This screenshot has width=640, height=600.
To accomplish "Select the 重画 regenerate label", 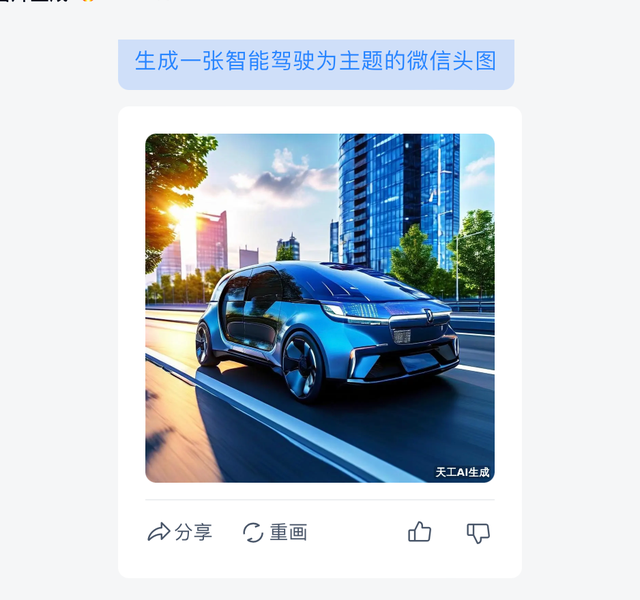I will pyautogui.click(x=288, y=532).
